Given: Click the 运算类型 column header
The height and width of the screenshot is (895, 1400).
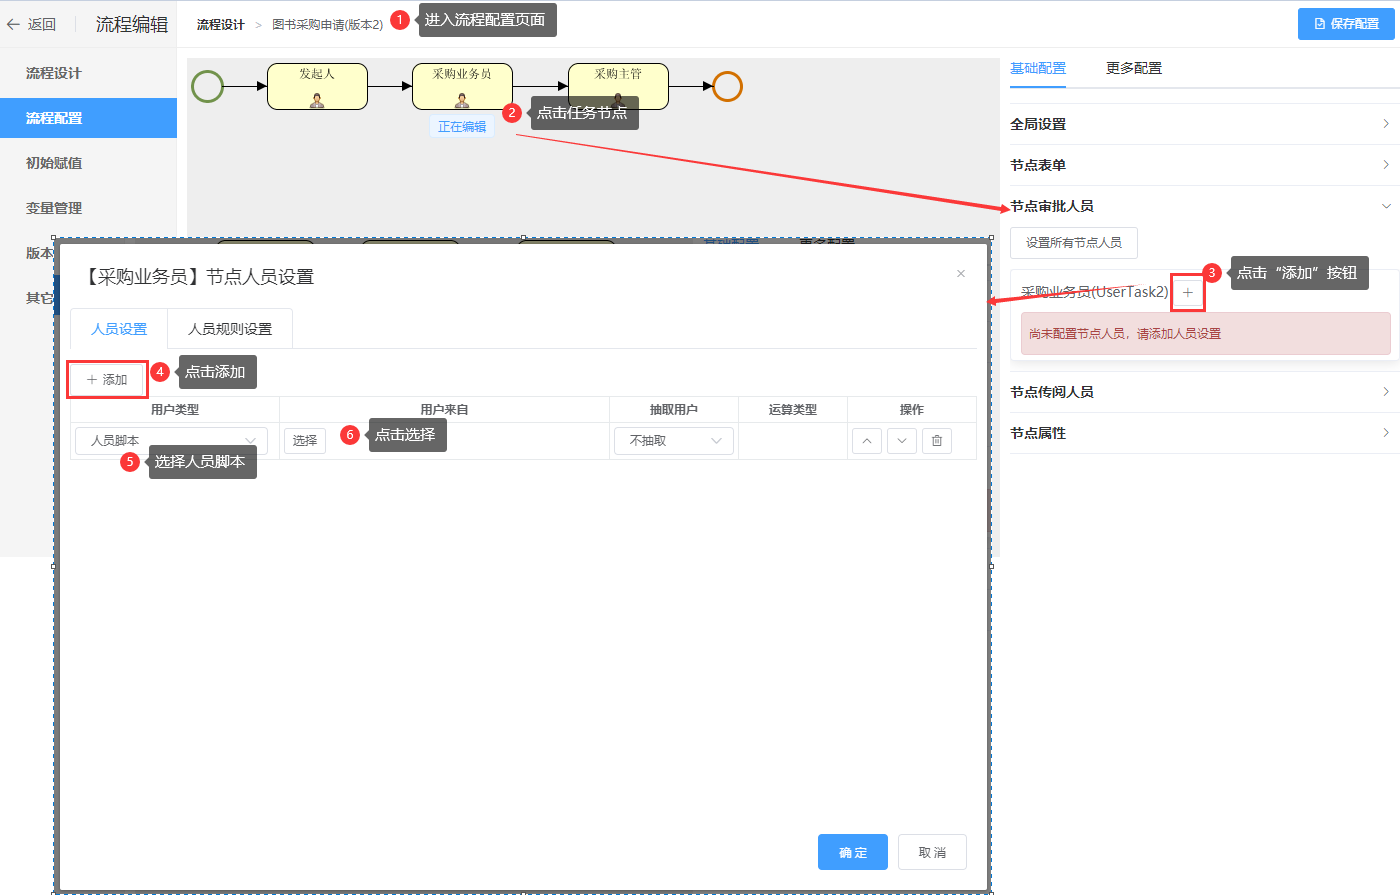Looking at the screenshot, I should click(793, 410).
